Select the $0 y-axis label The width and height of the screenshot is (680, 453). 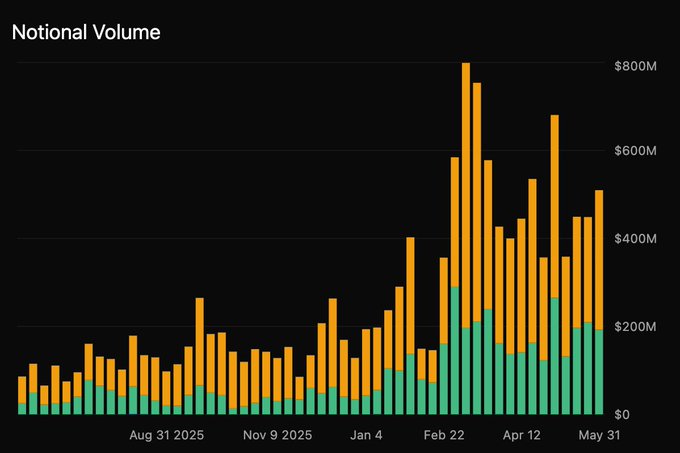(x=622, y=414)
